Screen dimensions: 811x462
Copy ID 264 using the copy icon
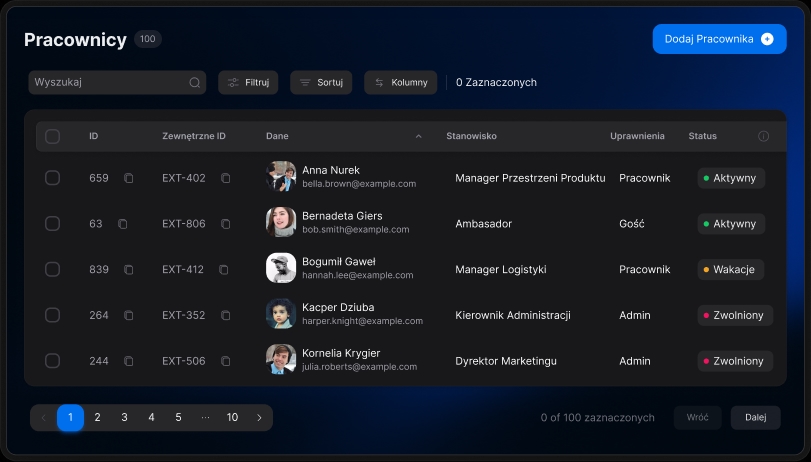[x=128, y=315]
